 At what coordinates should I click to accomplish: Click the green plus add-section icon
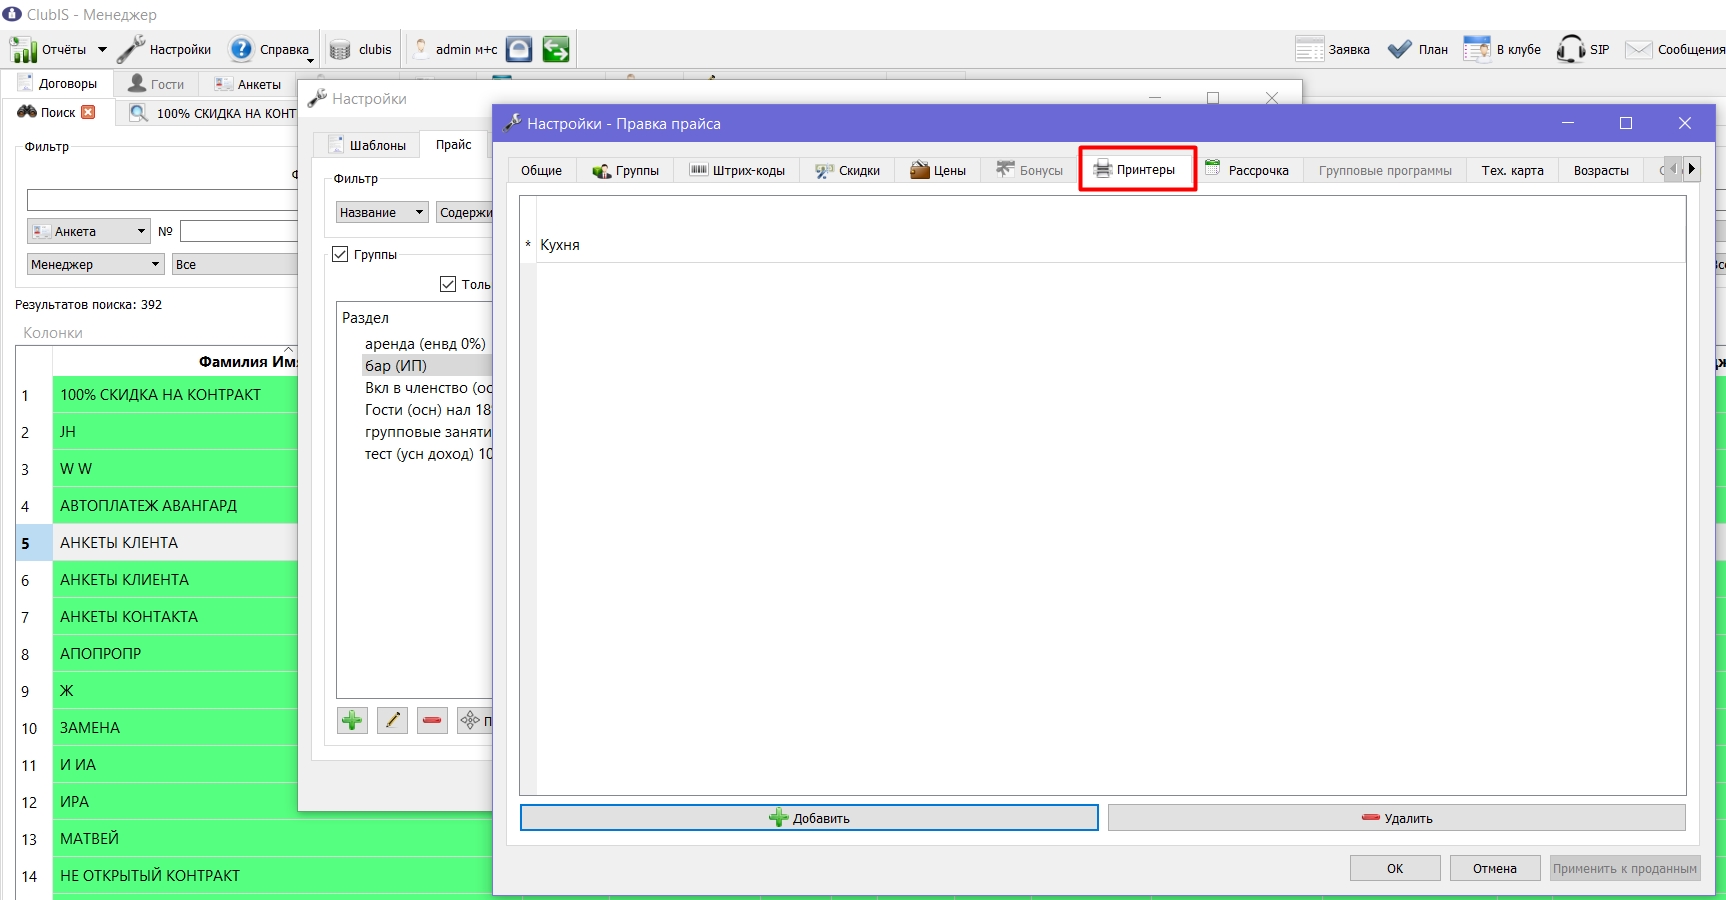(x=352, y=720)
